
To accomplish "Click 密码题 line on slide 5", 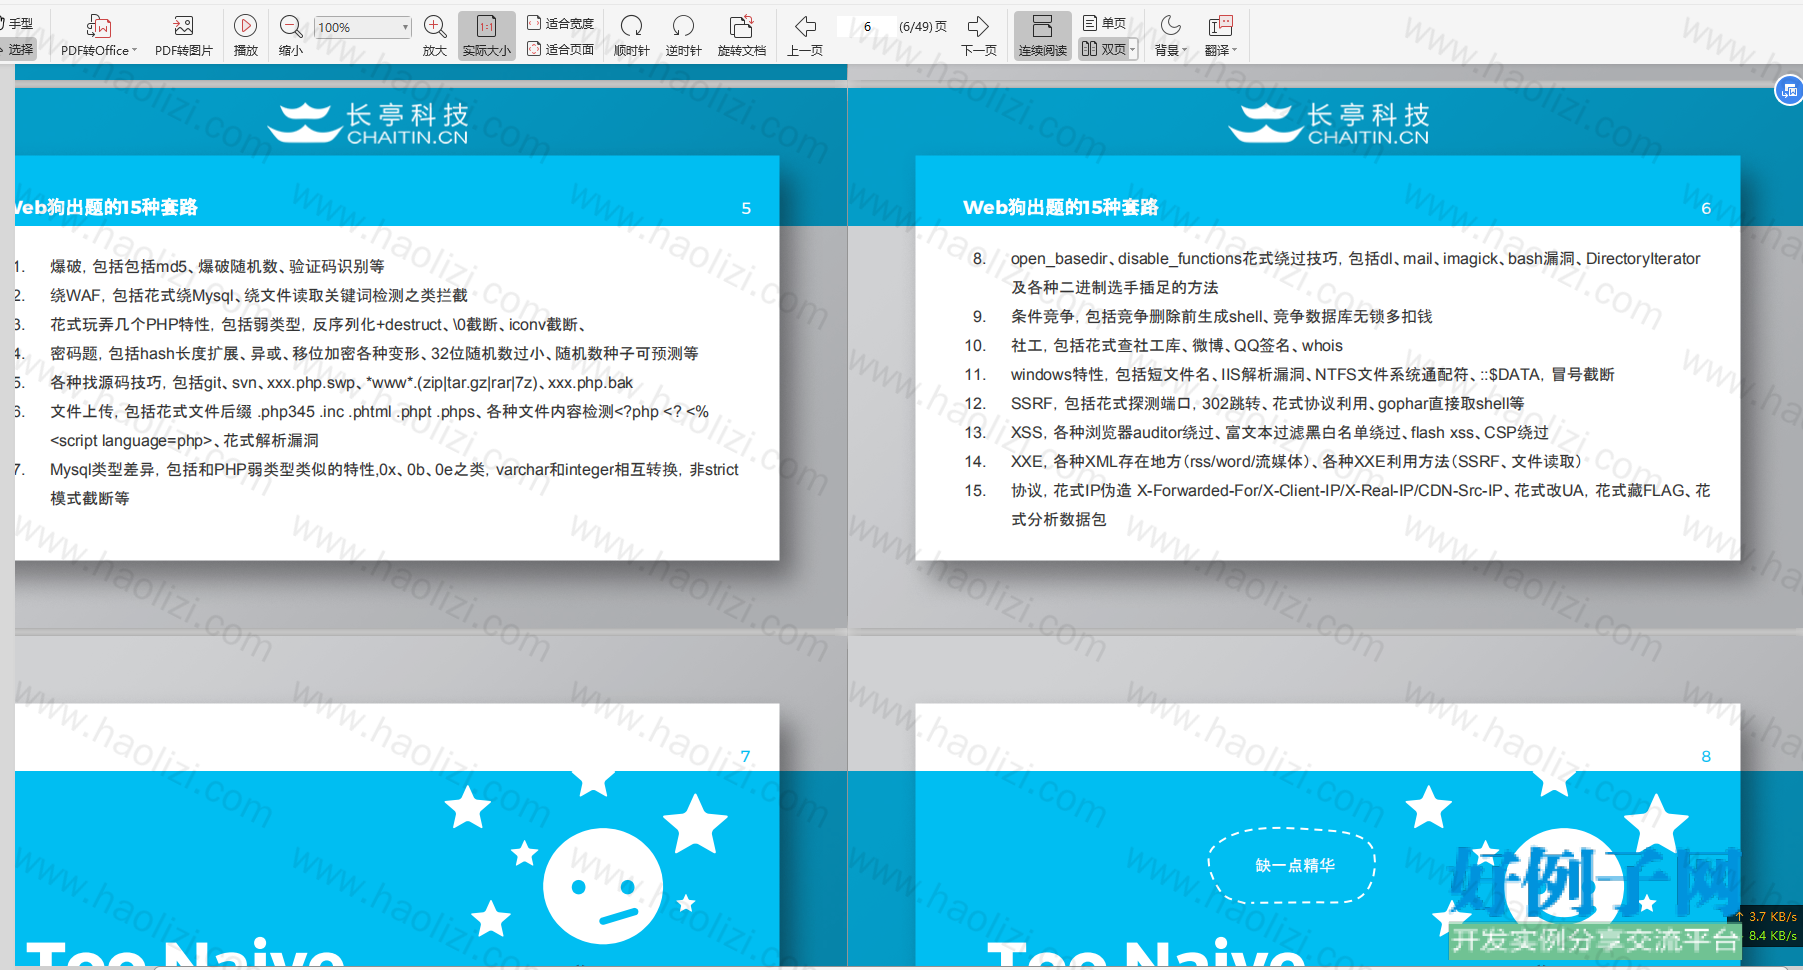I will 374,354.
